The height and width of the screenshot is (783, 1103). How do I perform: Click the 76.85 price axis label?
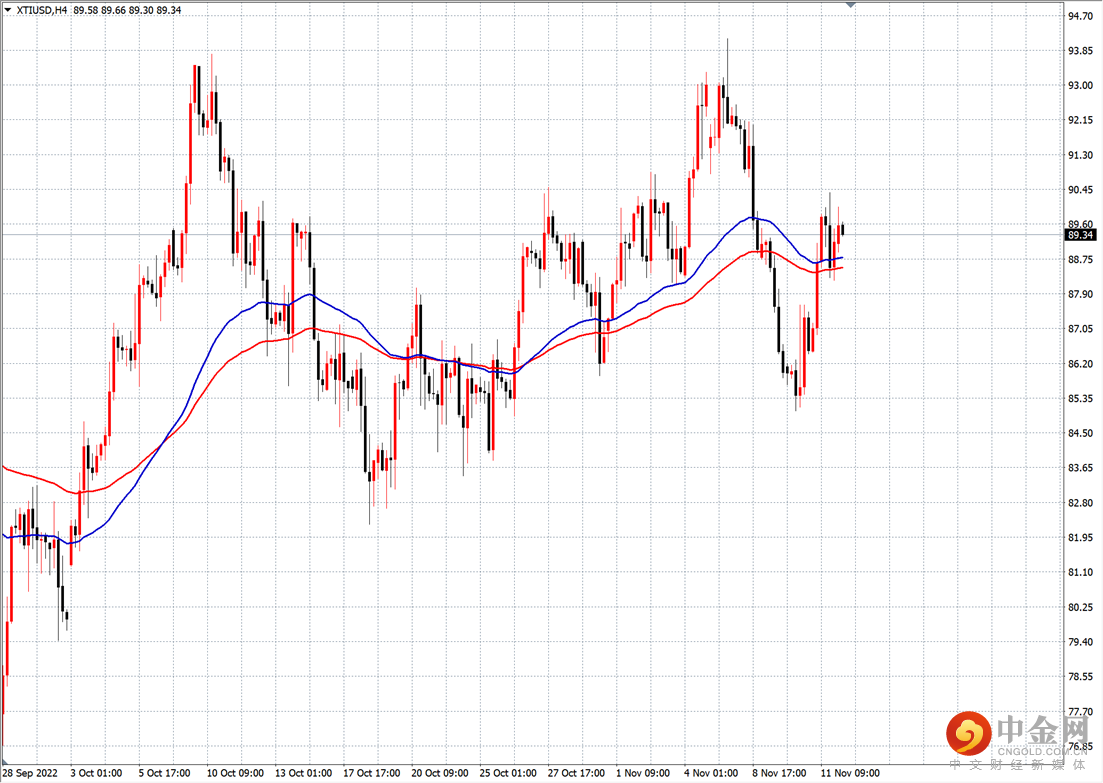click(1080, 746)
